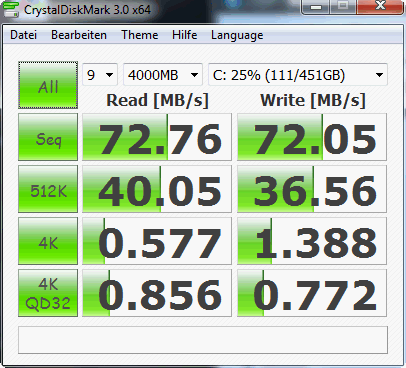Open the Hilfe menu
Image resolution: width=406 pixels, height=368 pixels.
[x=185, y=35]
